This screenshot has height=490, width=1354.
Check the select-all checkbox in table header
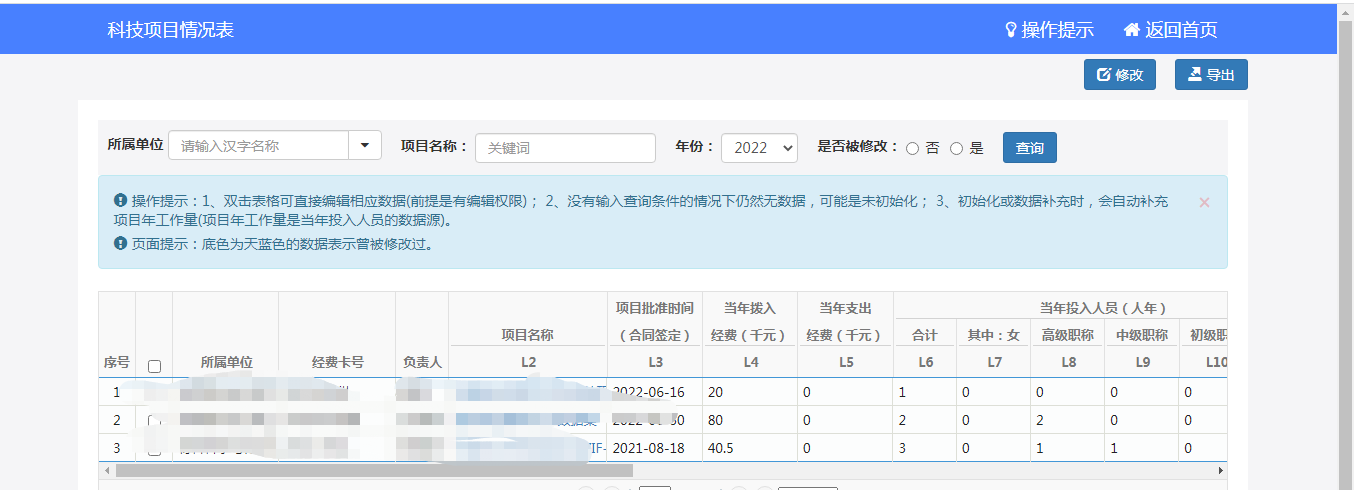pos(154,366)
